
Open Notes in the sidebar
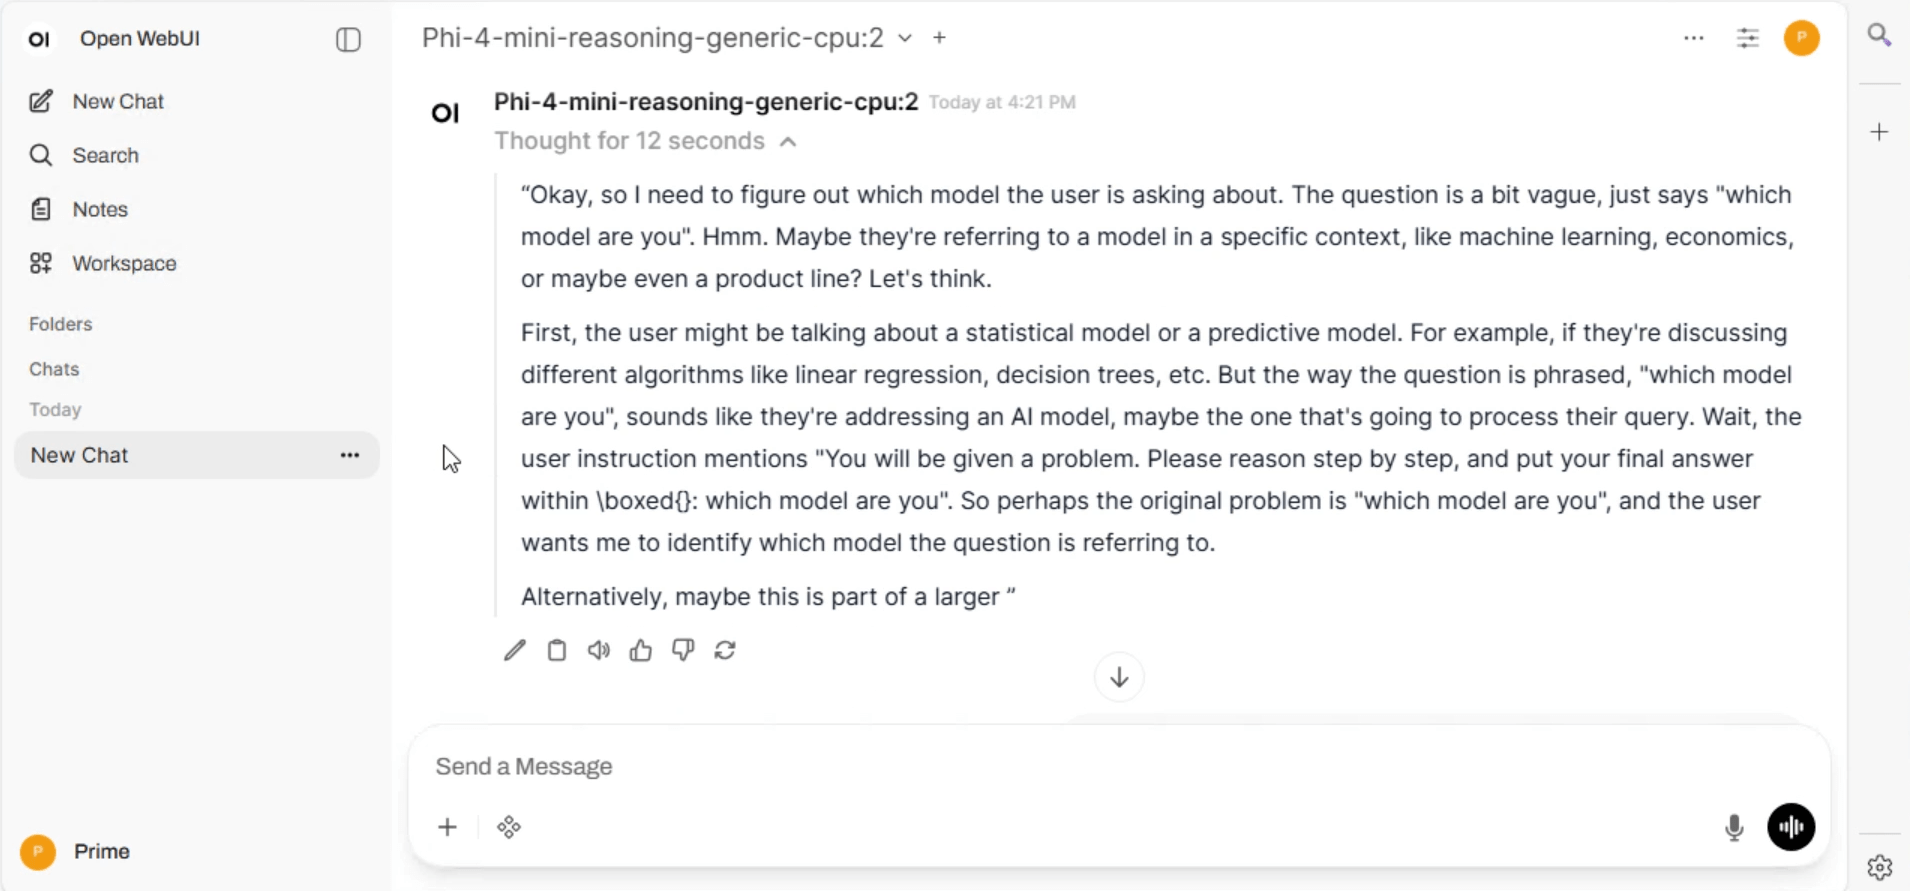click(x=100, y=209)
